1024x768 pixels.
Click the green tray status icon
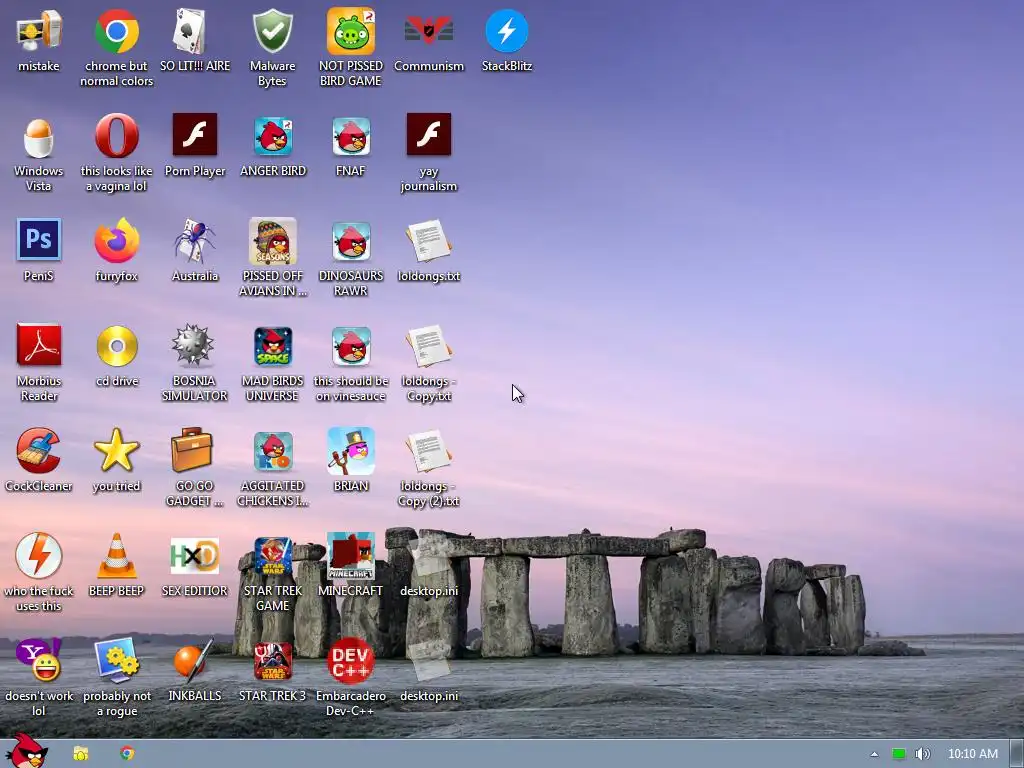(x=899, y=754)
